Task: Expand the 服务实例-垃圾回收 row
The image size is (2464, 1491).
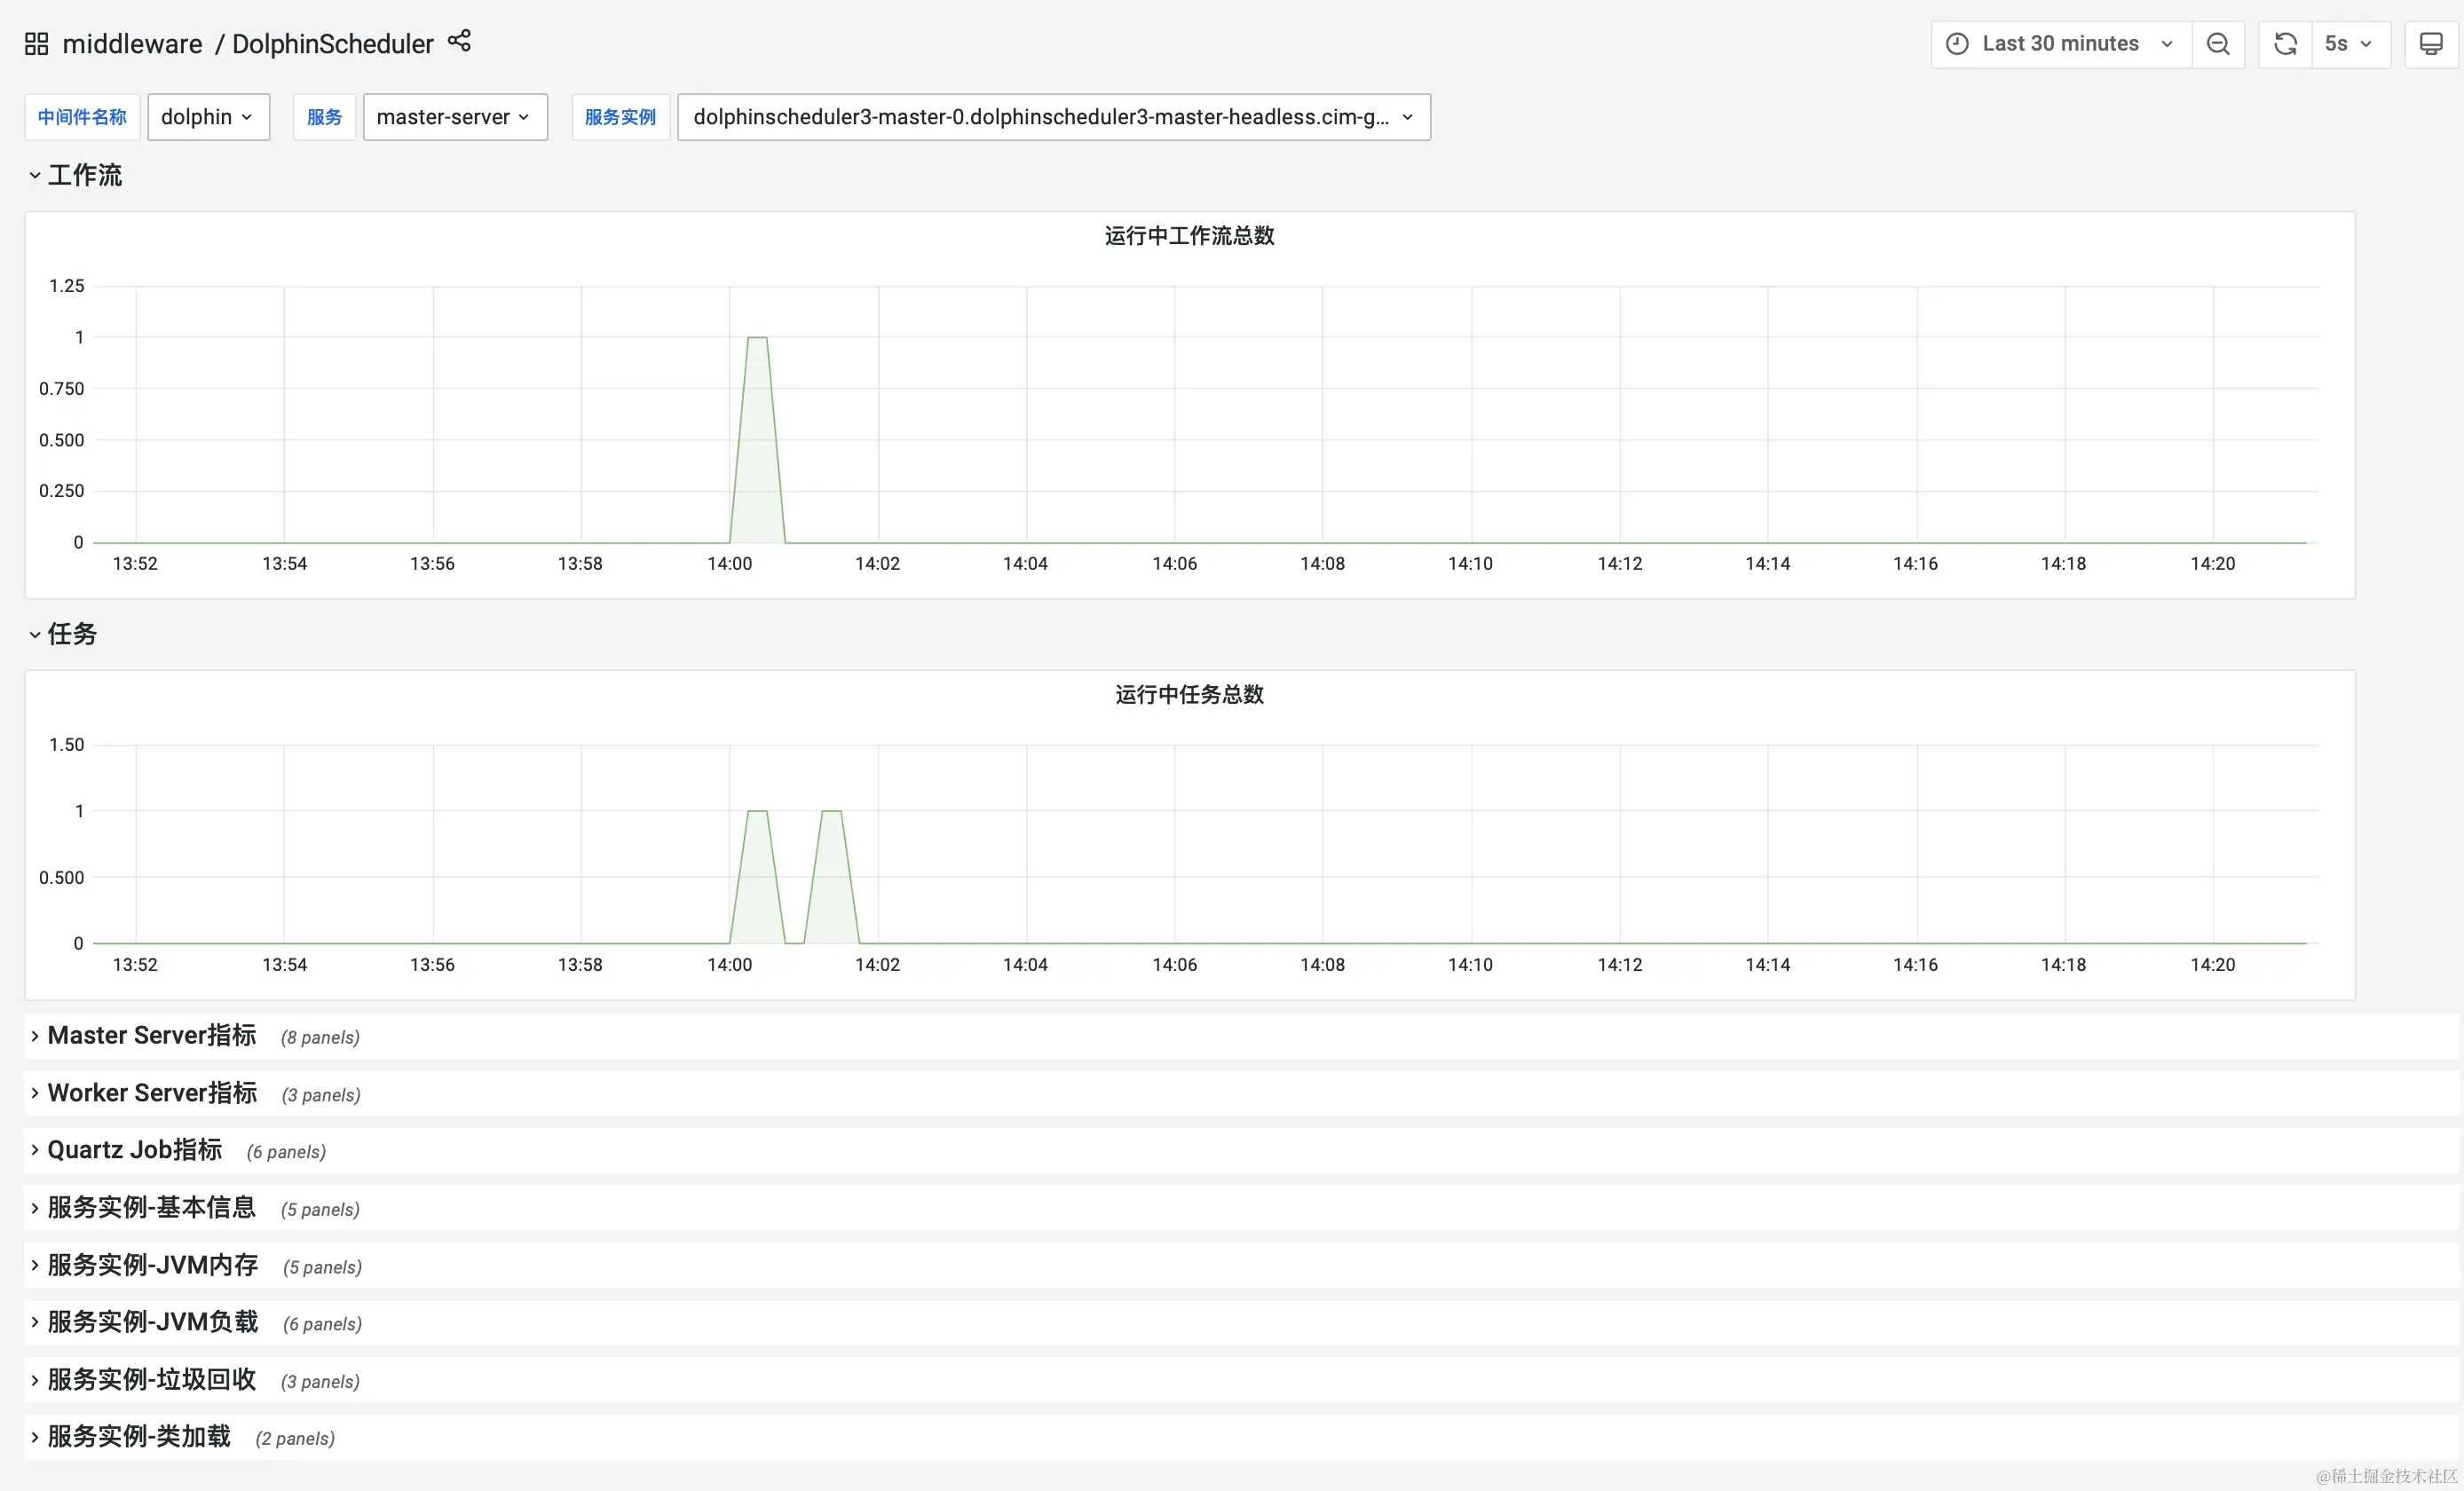Action: click(151, 1380)
